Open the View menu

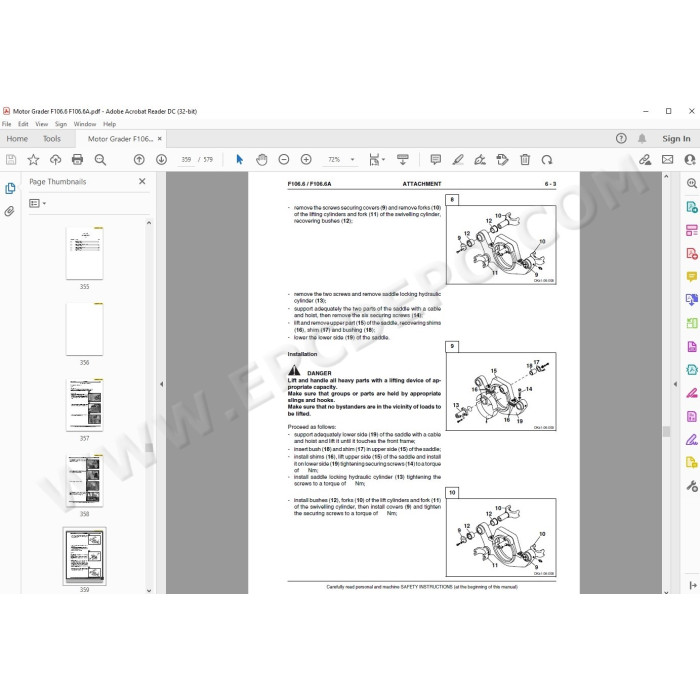(42, 124)
